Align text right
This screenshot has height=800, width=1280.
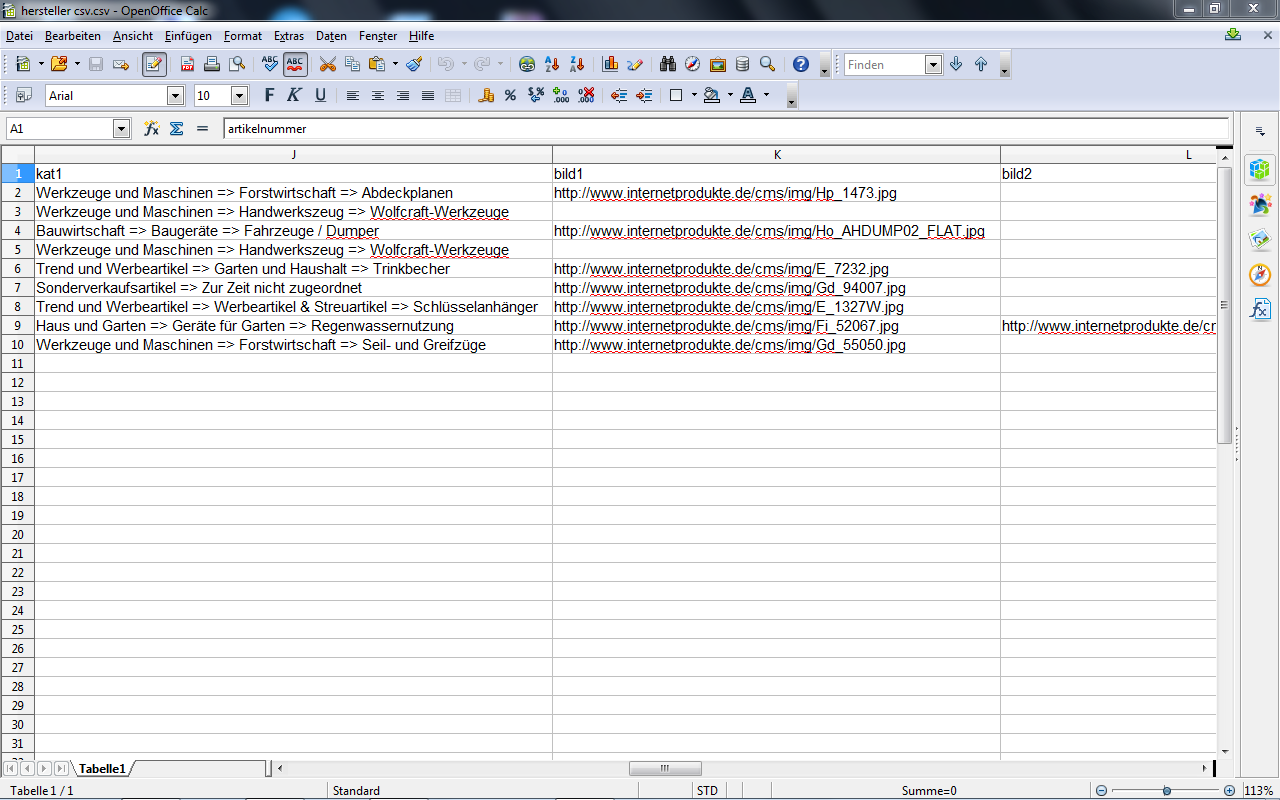pyautogui.click(x=403, y=95)
